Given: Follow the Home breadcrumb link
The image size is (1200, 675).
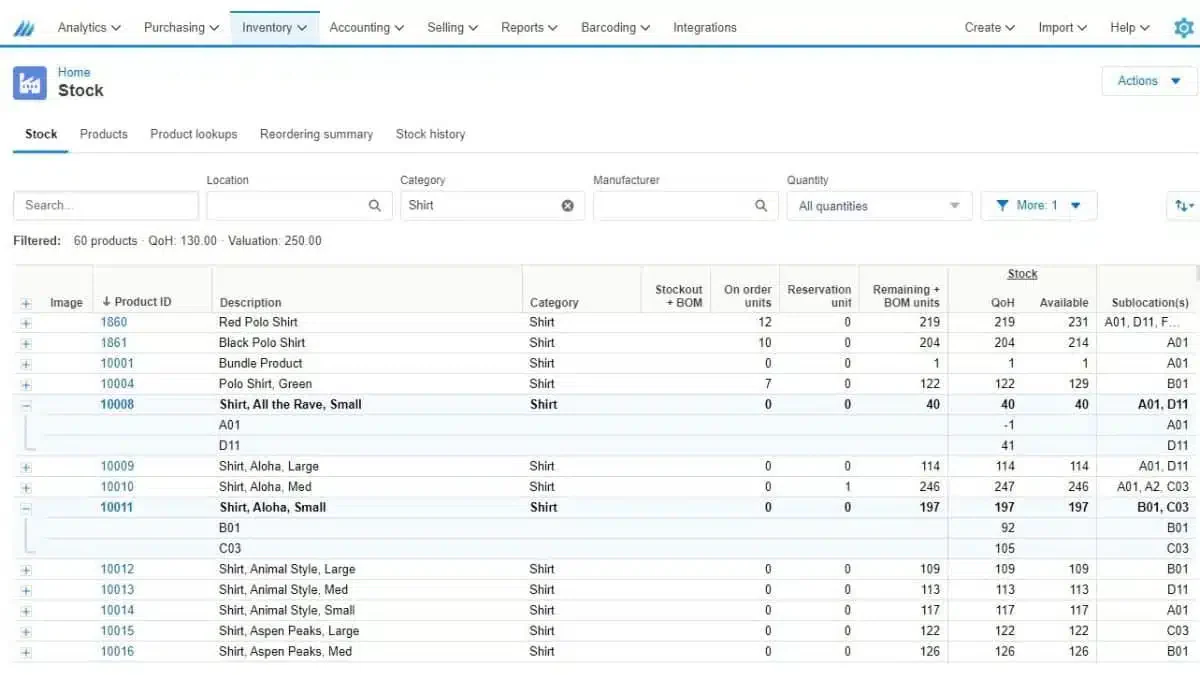Looking at the screenshot, I should click(x=74, y=72).
